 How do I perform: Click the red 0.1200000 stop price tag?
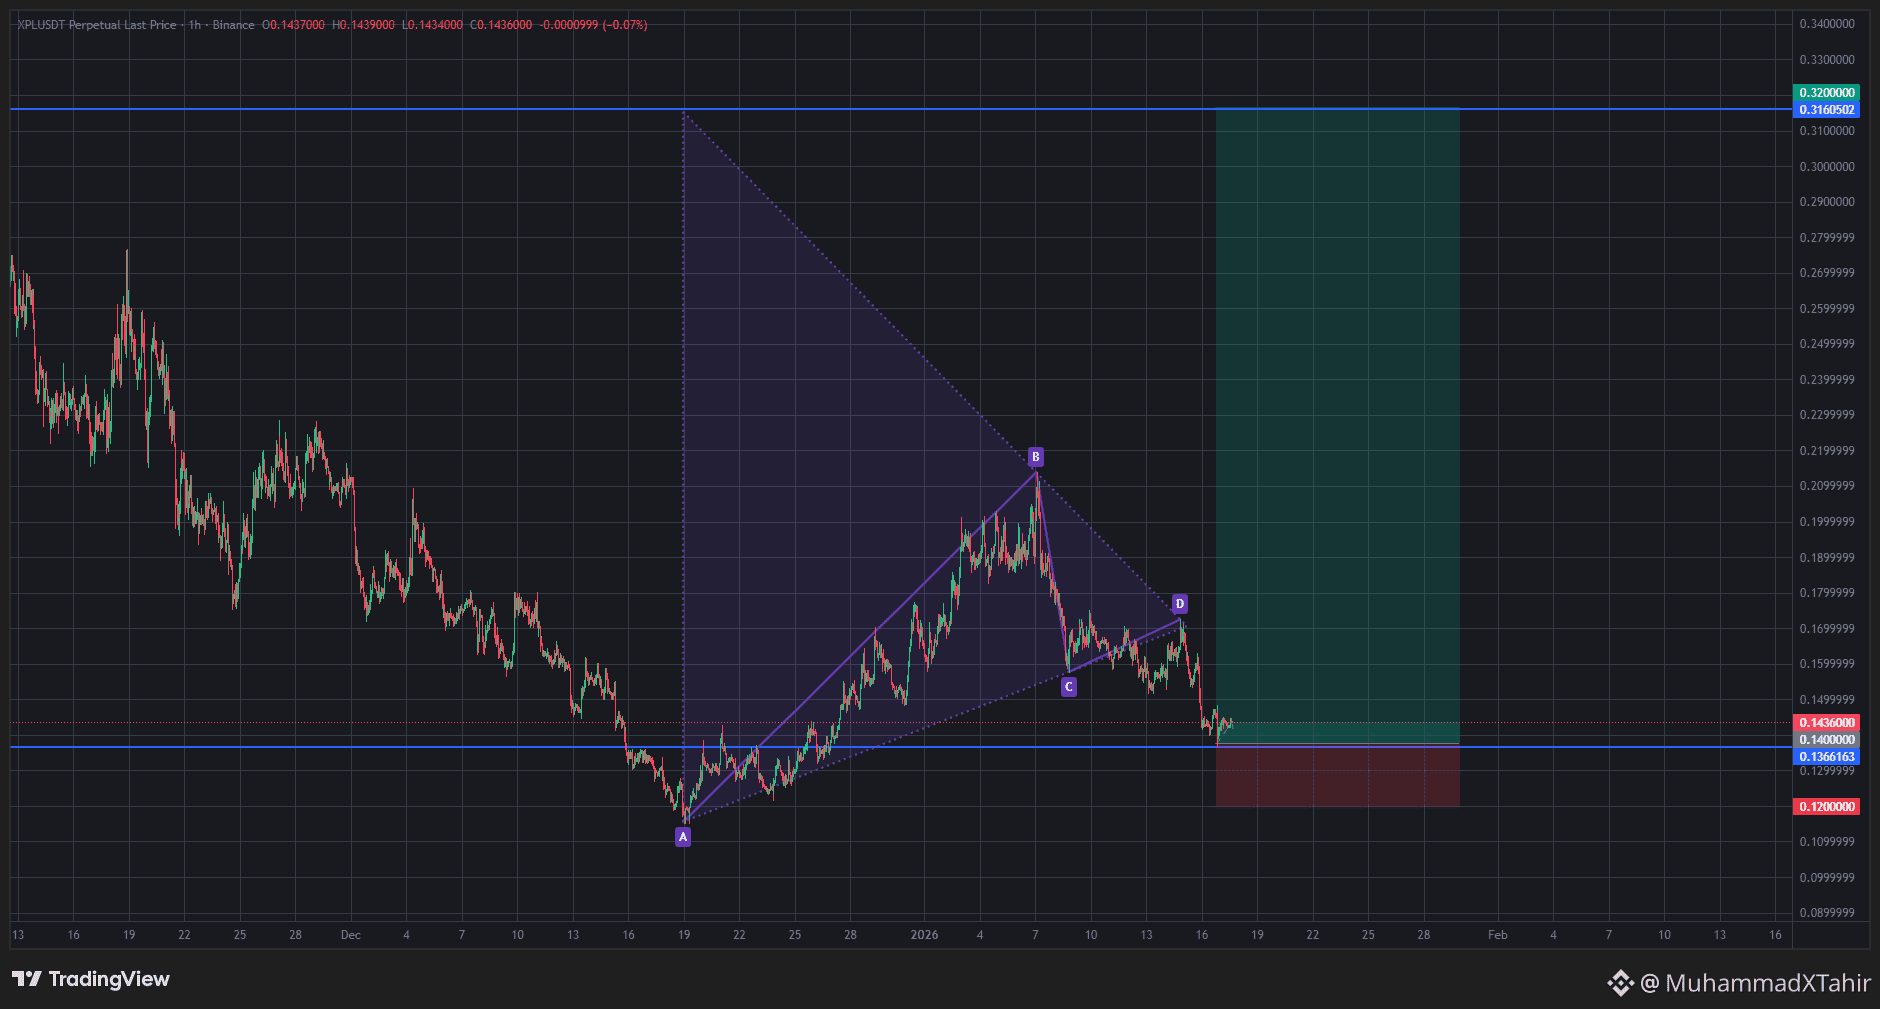click(1827, 807)
